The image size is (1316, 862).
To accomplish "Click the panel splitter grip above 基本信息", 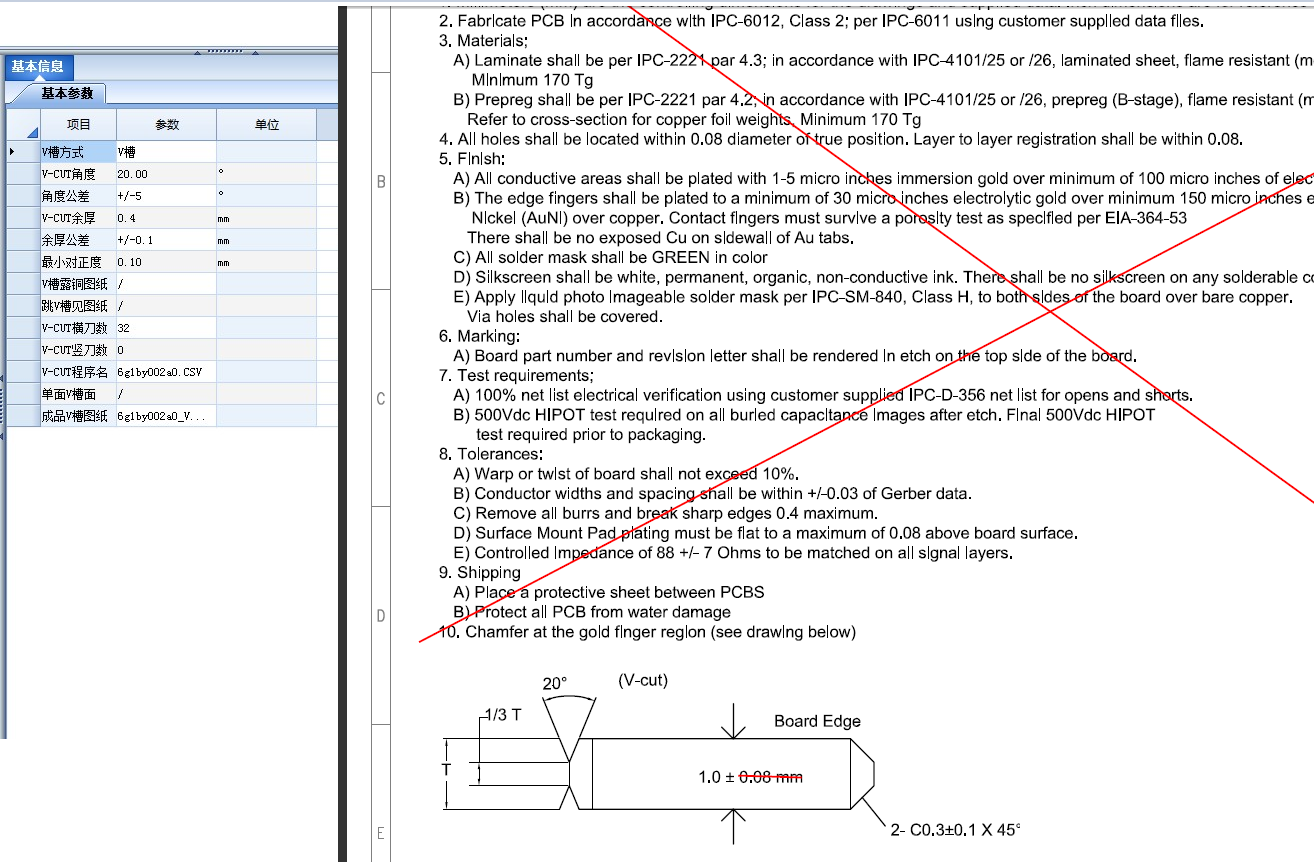I will pos(228,49).
